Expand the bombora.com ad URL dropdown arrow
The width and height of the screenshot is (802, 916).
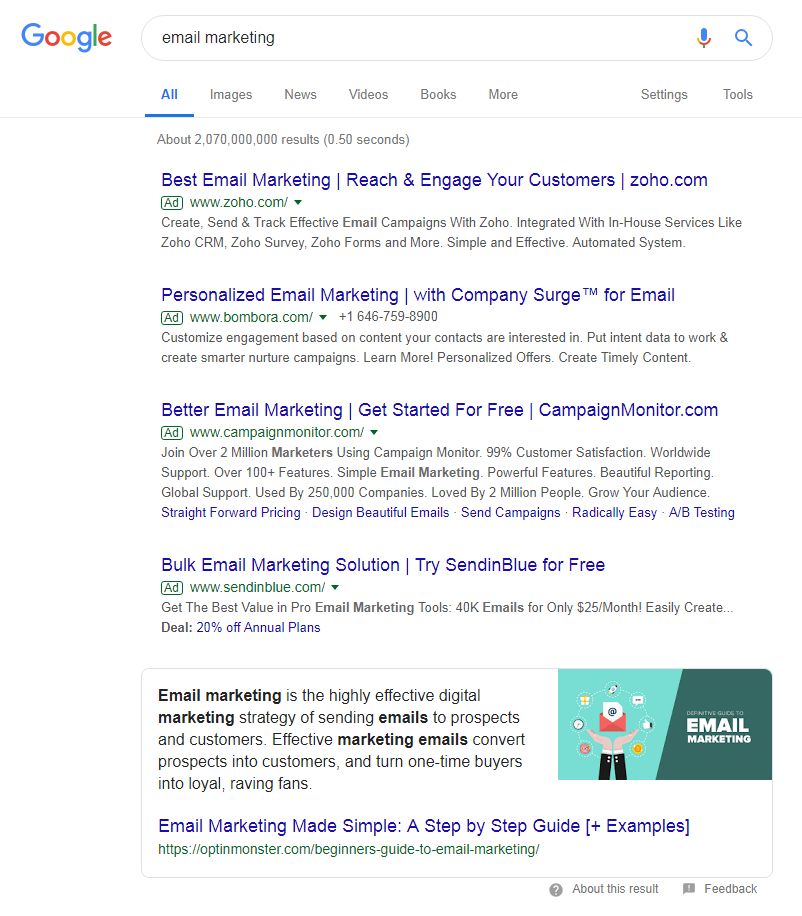point(323,317)
